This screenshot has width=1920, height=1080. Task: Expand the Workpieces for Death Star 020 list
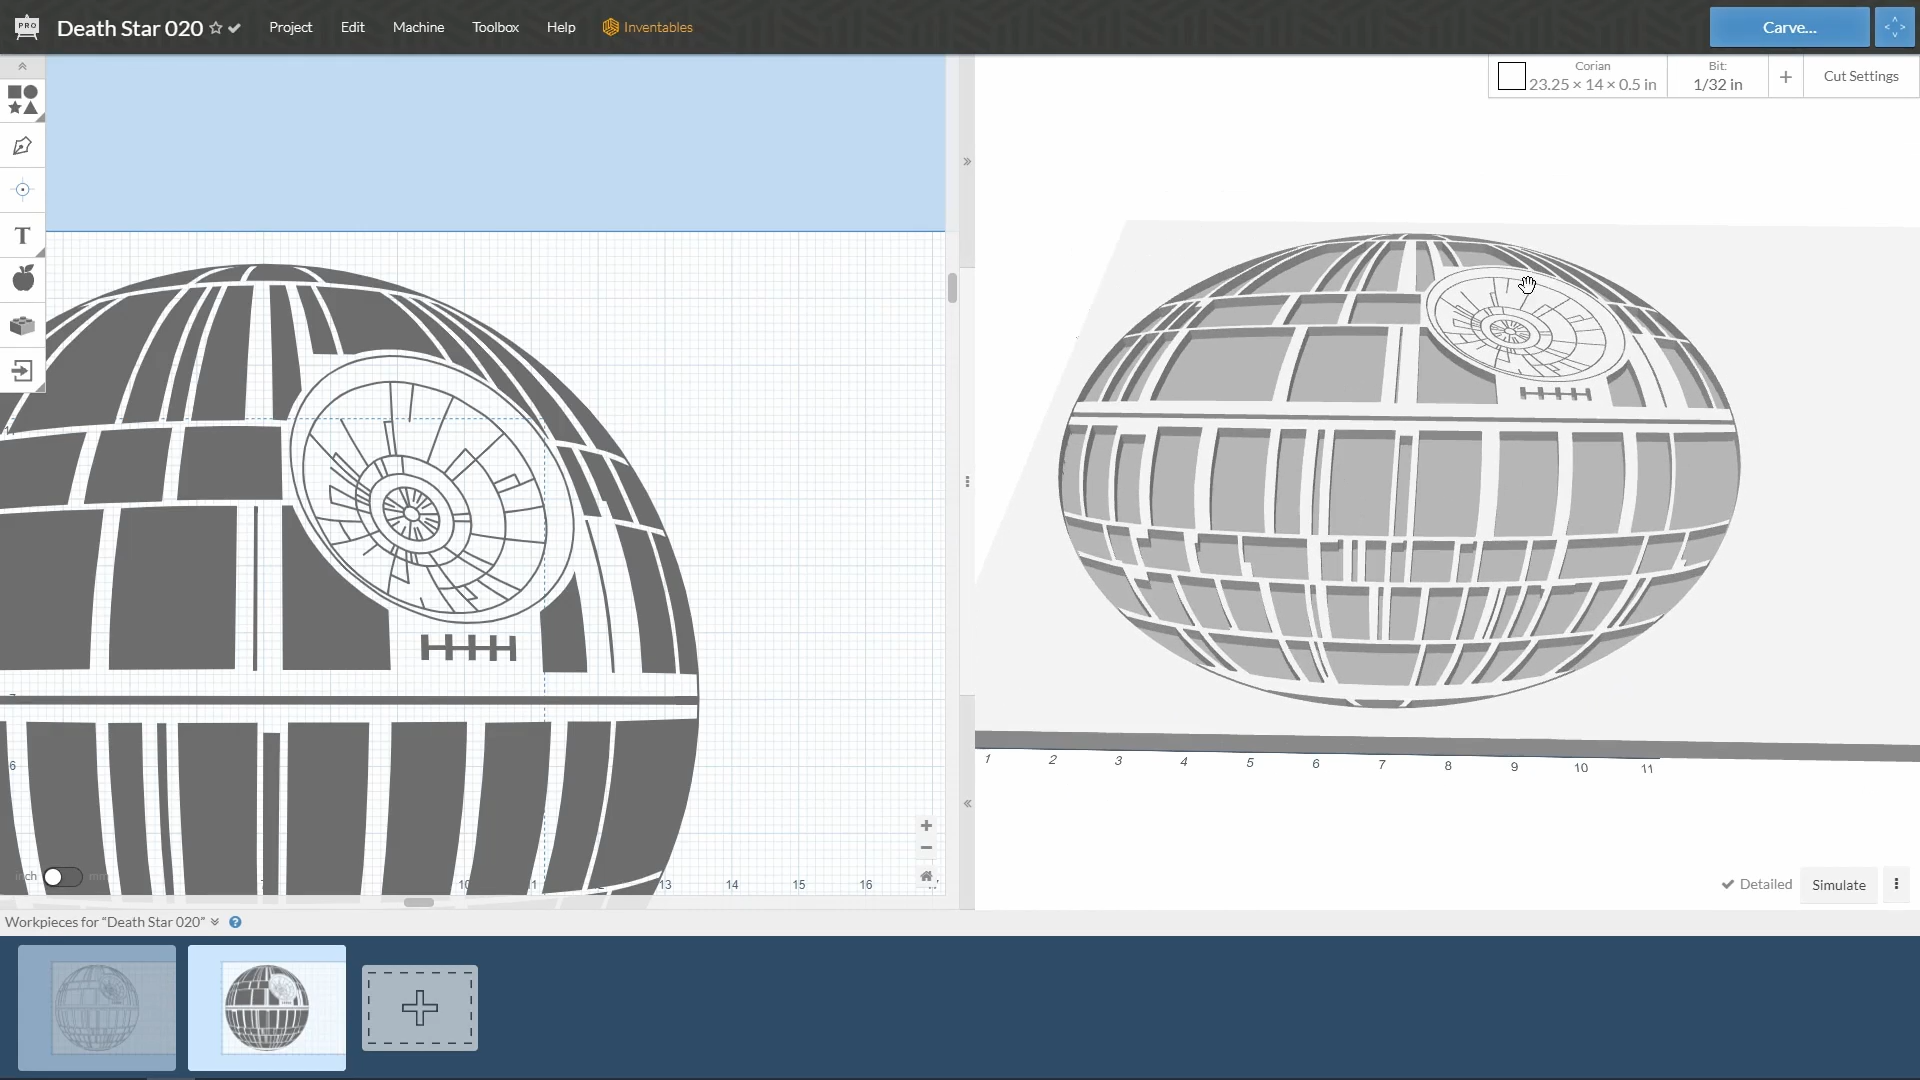214,921
